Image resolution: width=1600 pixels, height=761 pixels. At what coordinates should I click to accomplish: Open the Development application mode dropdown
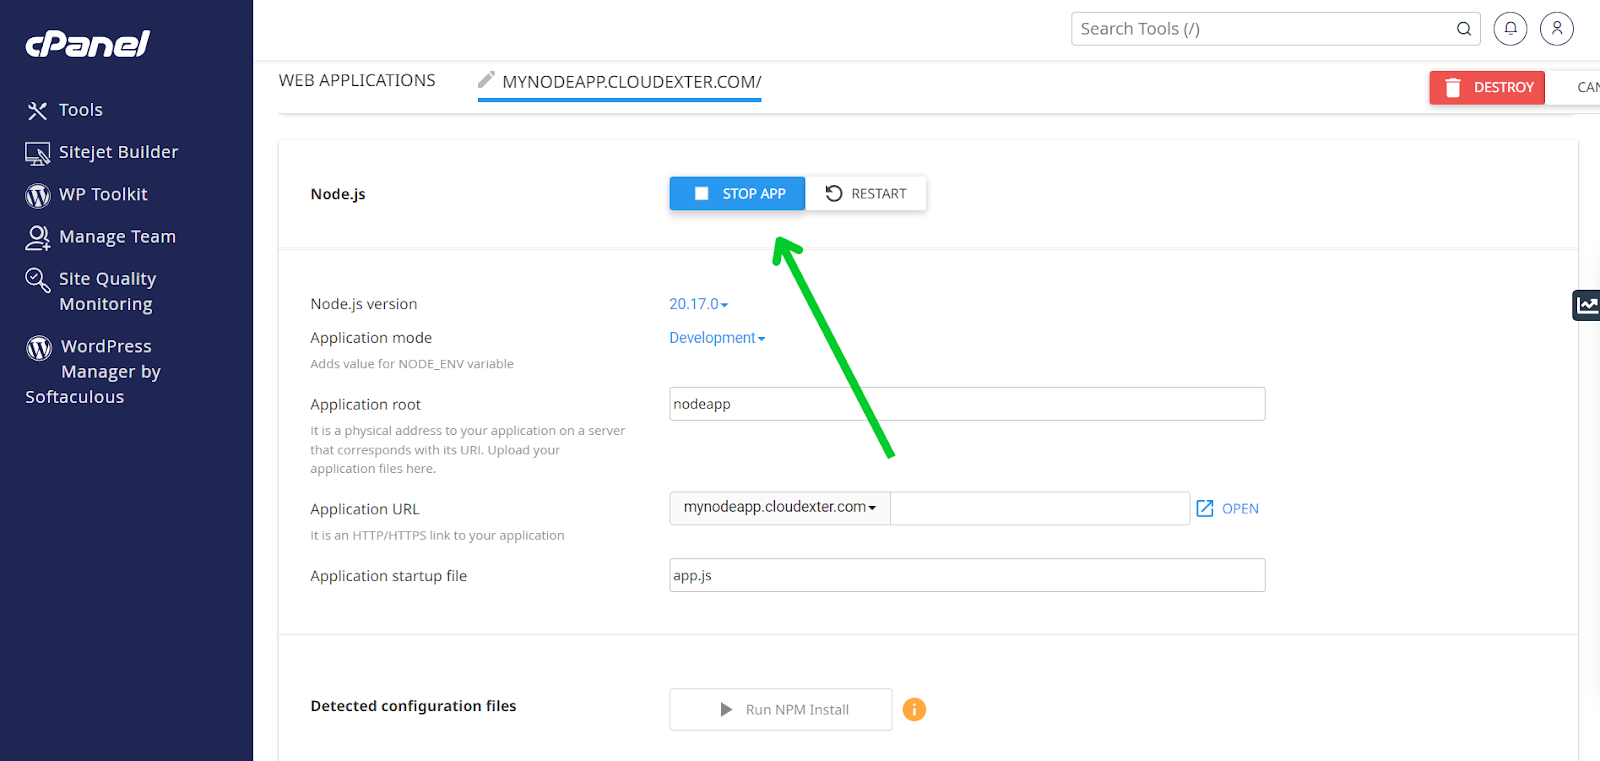(x=717, y=338)
